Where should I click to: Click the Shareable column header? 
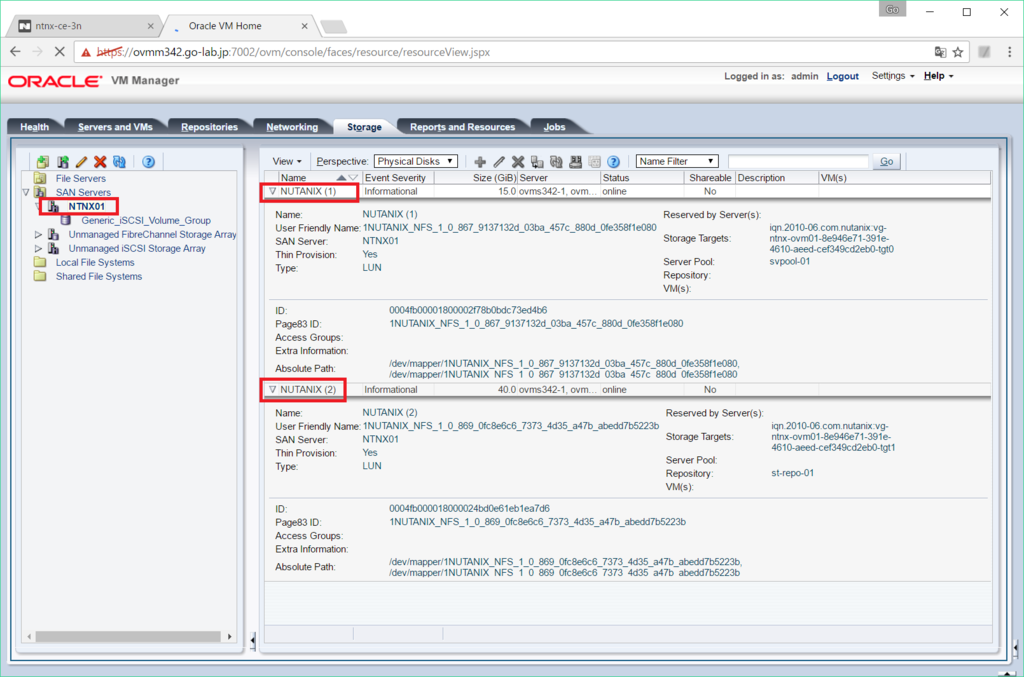[x=710, y=178]
